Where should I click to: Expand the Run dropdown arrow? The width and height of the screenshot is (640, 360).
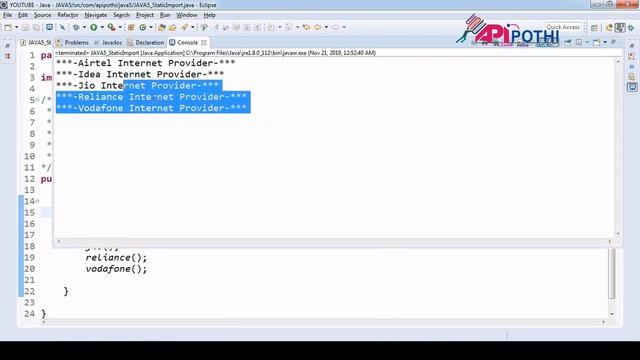102,27
